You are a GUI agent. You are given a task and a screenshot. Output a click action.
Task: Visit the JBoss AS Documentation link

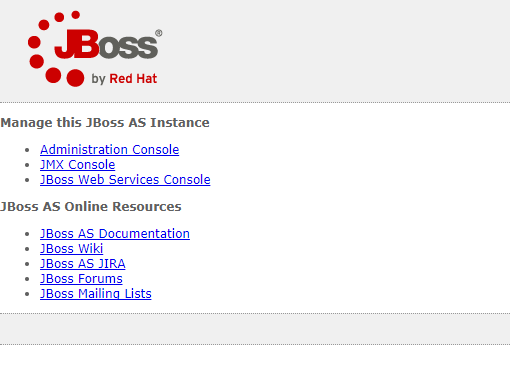tap(115, 234)
